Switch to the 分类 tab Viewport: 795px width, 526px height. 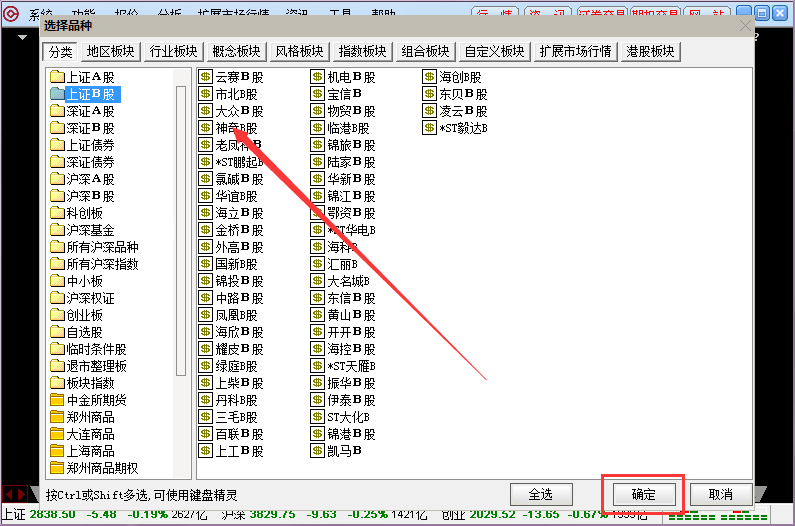(60, 52)
